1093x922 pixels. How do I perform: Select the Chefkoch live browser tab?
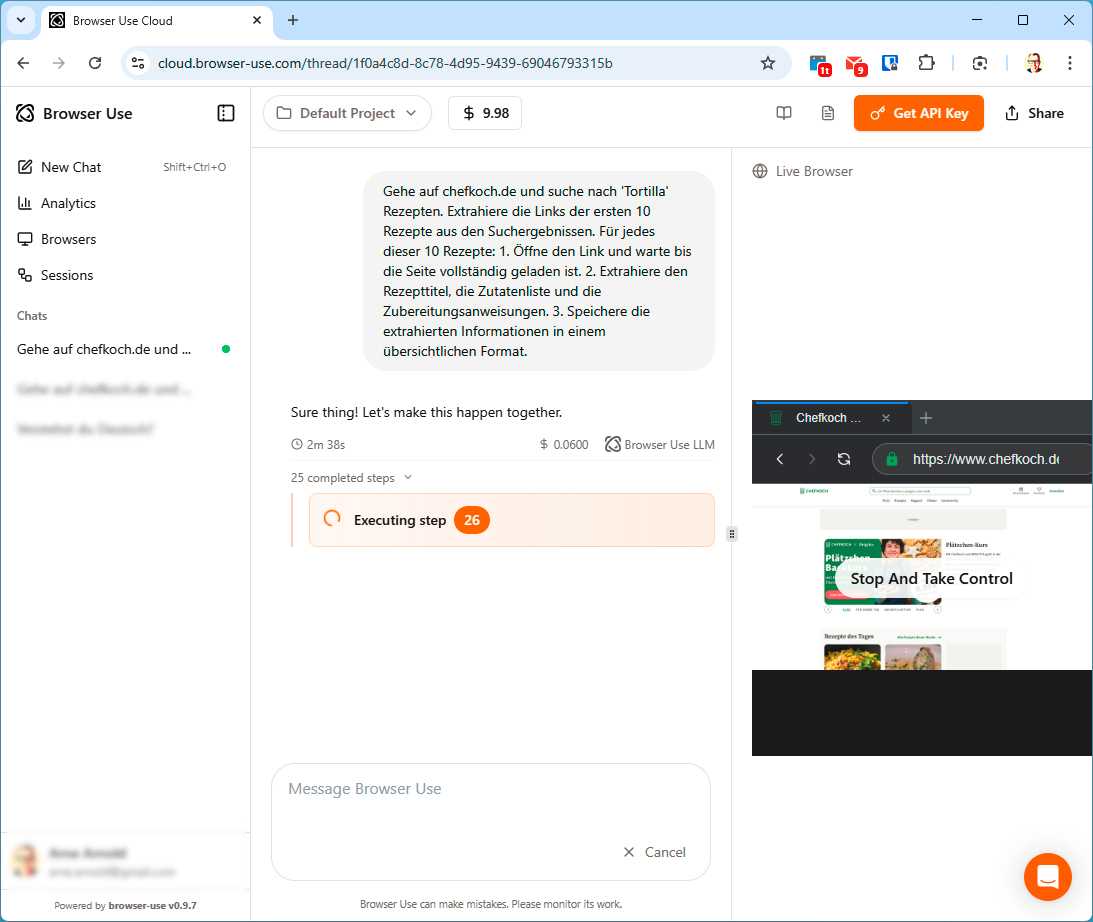(x=832, y=418)
